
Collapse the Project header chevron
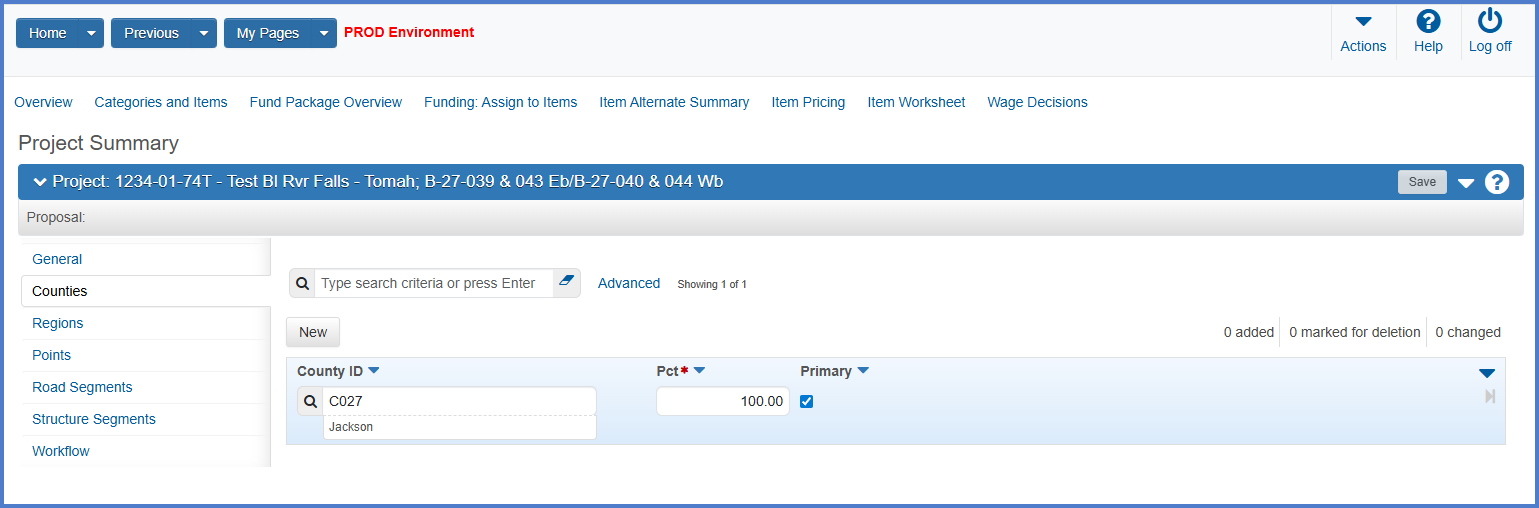click(x=40, y=182)
